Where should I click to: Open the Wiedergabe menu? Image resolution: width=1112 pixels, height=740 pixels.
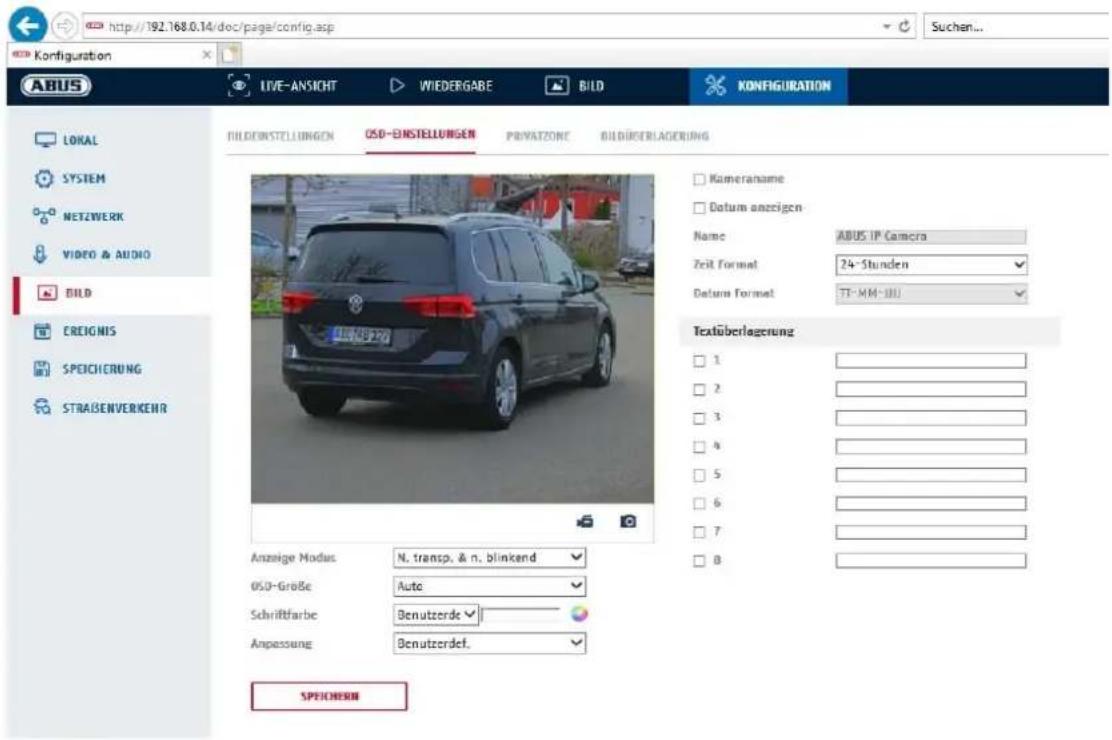440,86
